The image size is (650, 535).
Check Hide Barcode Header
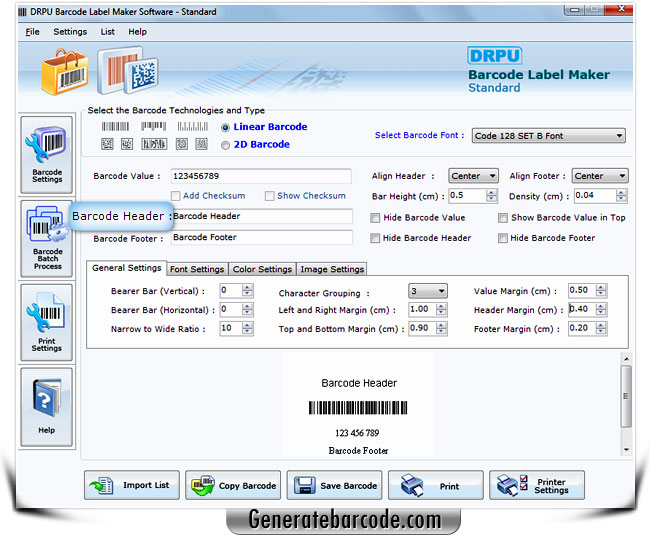pyautogui.click(x=375, y=238)
